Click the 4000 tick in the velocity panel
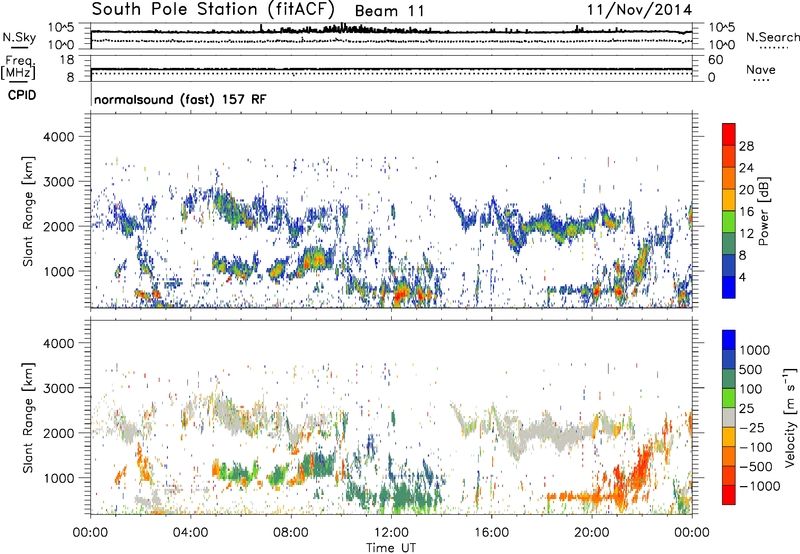Image resolution: width=800 pixels, height=554 pixels. 59,343
